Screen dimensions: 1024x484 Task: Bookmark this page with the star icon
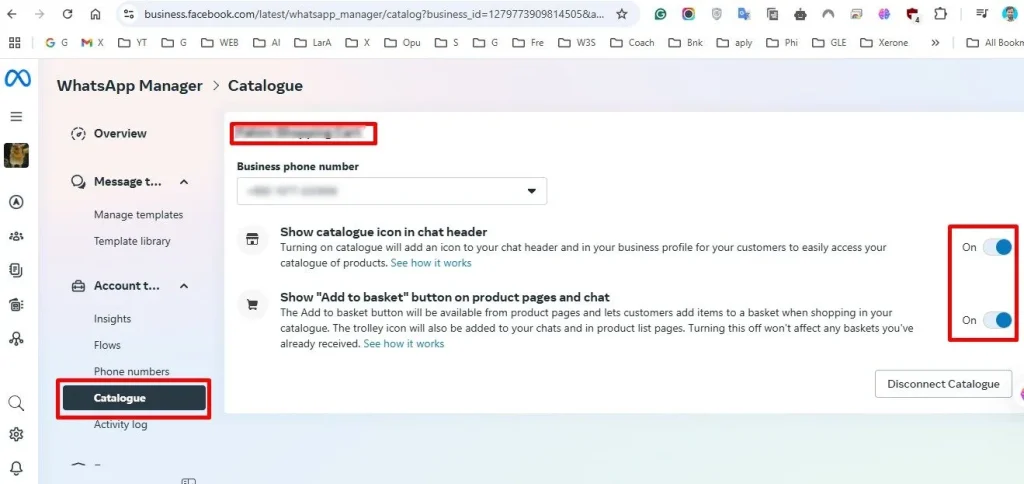point(622,14)
